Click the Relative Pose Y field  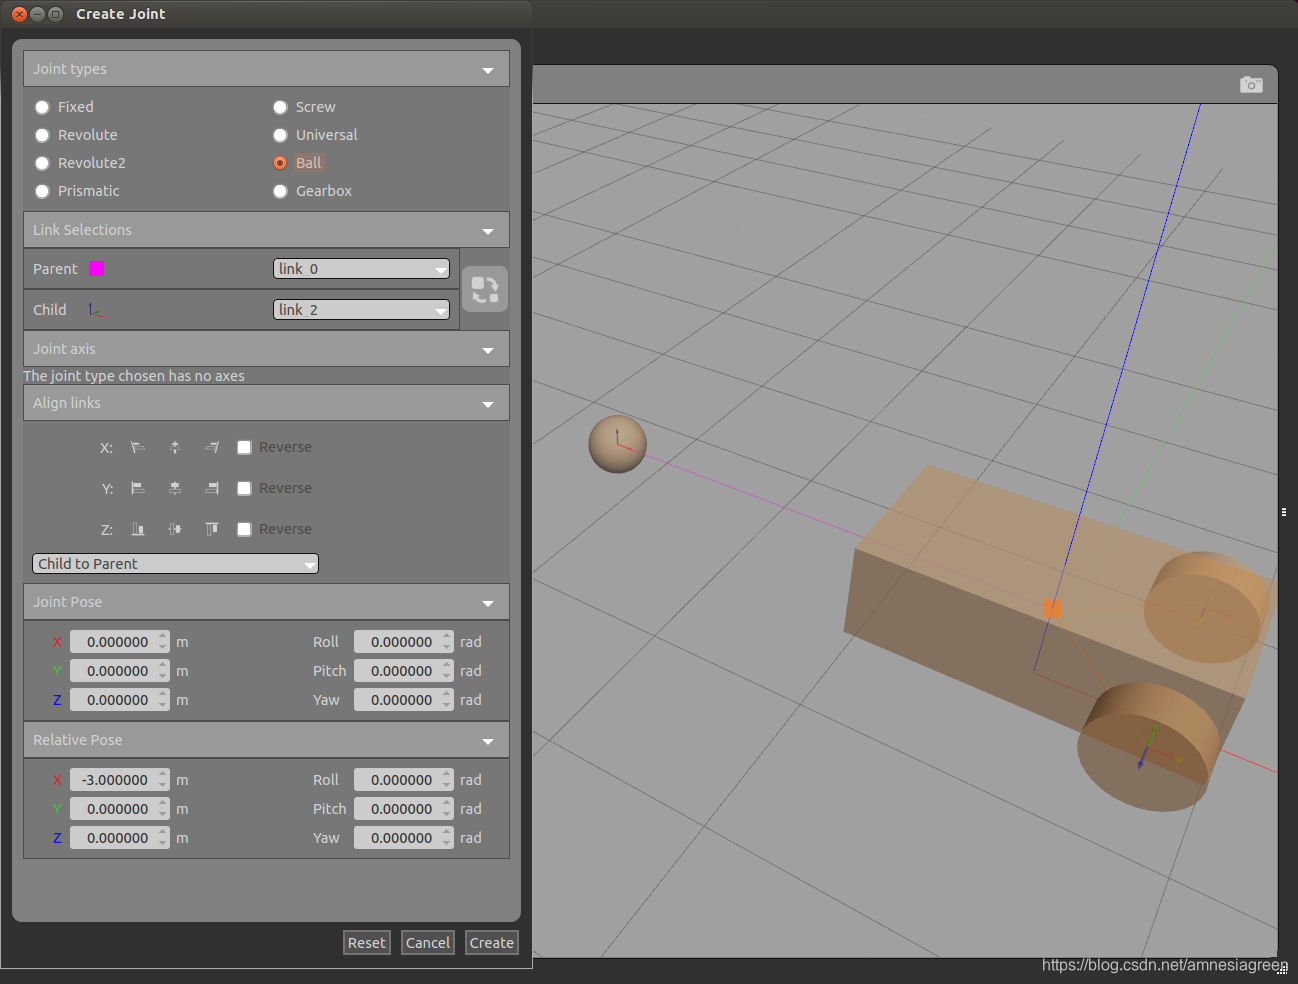point(120,809)
